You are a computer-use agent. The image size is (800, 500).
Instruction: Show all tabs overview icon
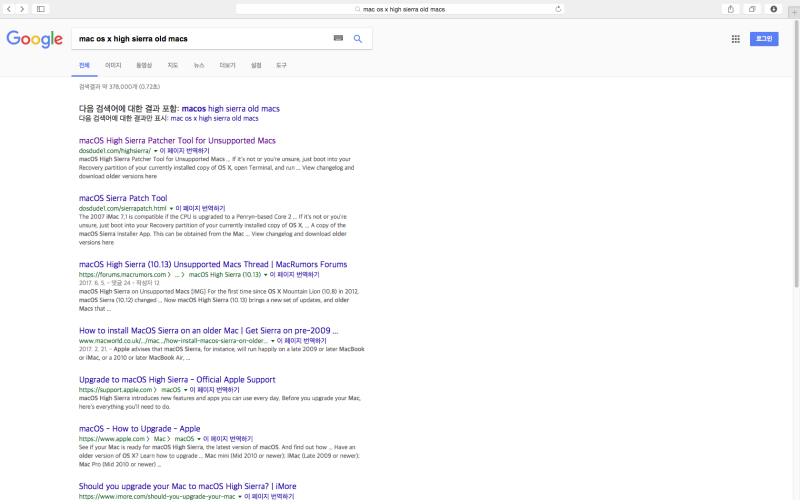[752, 9]
